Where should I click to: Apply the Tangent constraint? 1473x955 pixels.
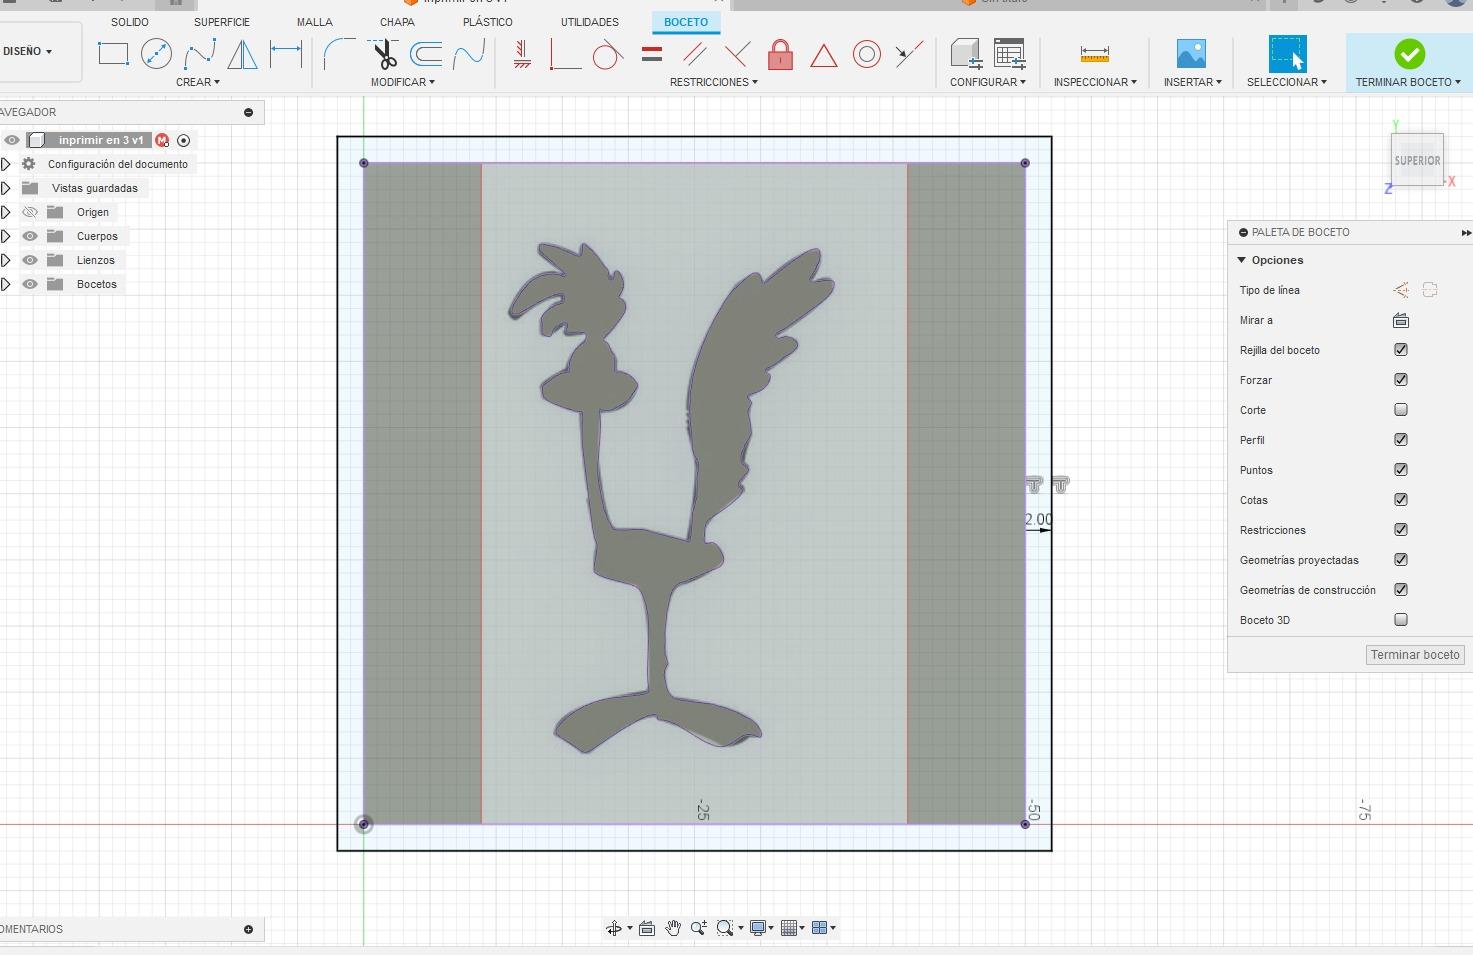(x=607, y=54)
